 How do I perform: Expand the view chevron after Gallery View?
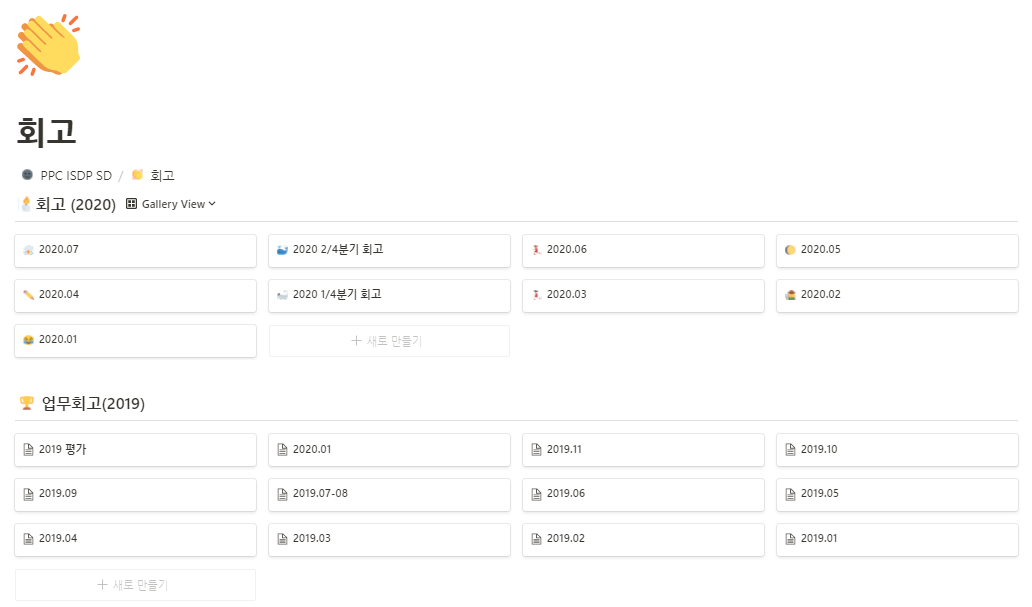pos(212,204)
